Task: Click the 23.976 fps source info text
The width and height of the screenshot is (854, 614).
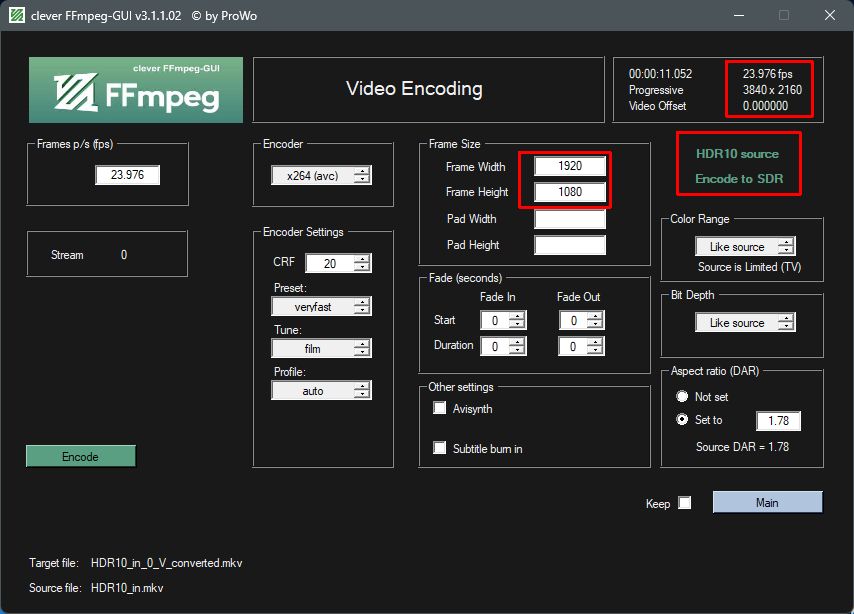Action: [x=767, y=74]
